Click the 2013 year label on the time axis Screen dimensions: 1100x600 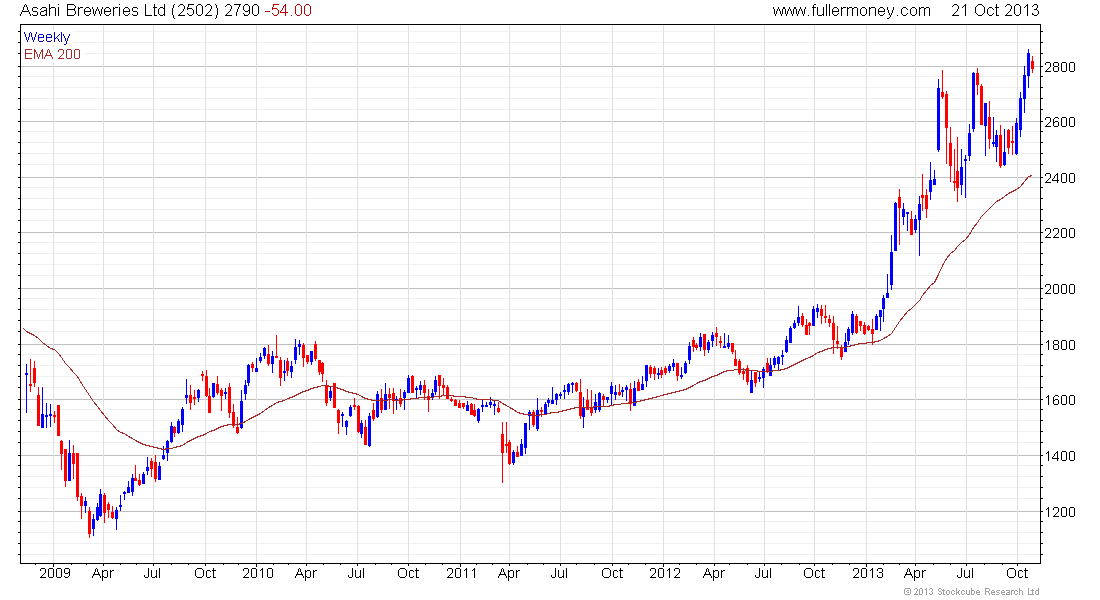(868, 573)
